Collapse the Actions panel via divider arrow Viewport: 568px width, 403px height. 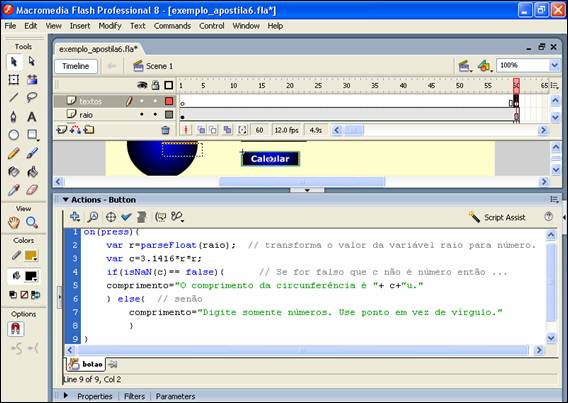[307, 190]
